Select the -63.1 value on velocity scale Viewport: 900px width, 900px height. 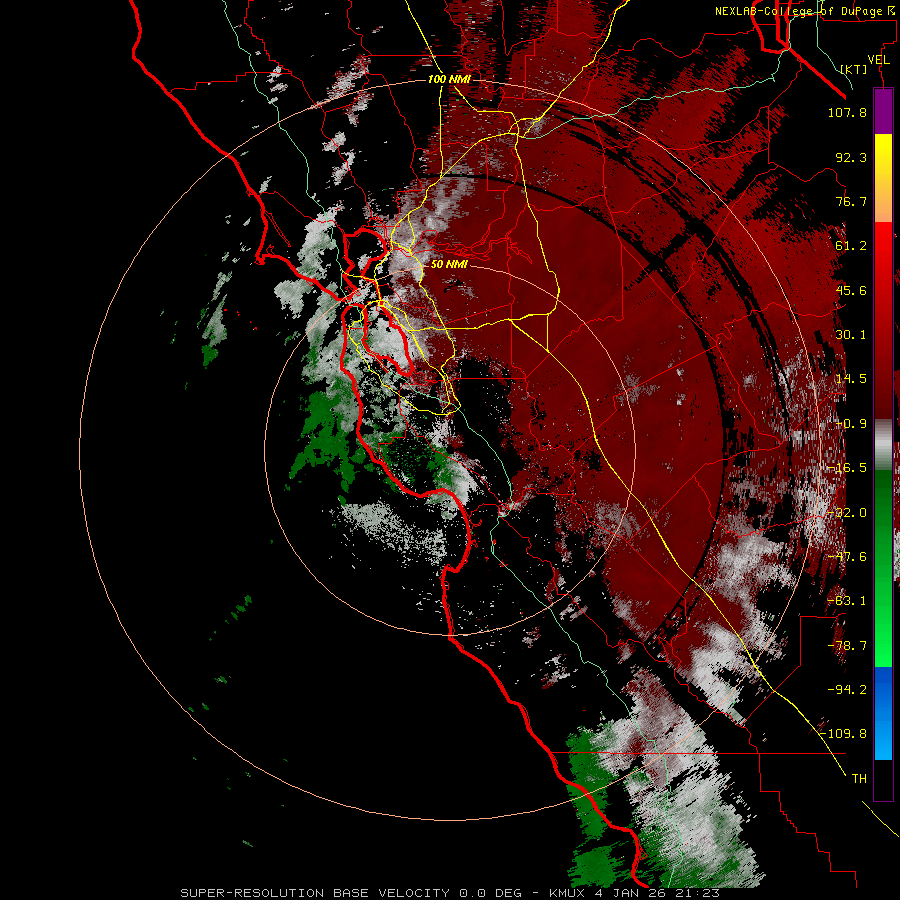click(847, 601)
